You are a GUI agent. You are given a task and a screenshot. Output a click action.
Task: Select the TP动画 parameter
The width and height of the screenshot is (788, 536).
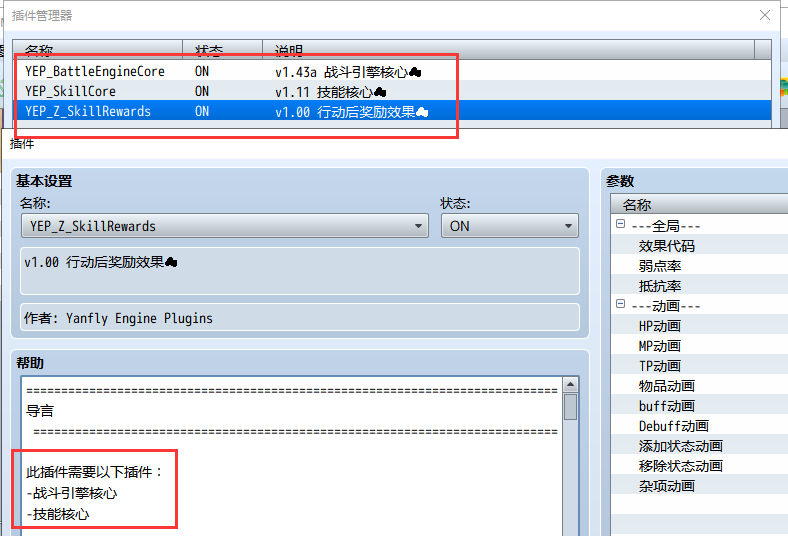tap(659, 366)
